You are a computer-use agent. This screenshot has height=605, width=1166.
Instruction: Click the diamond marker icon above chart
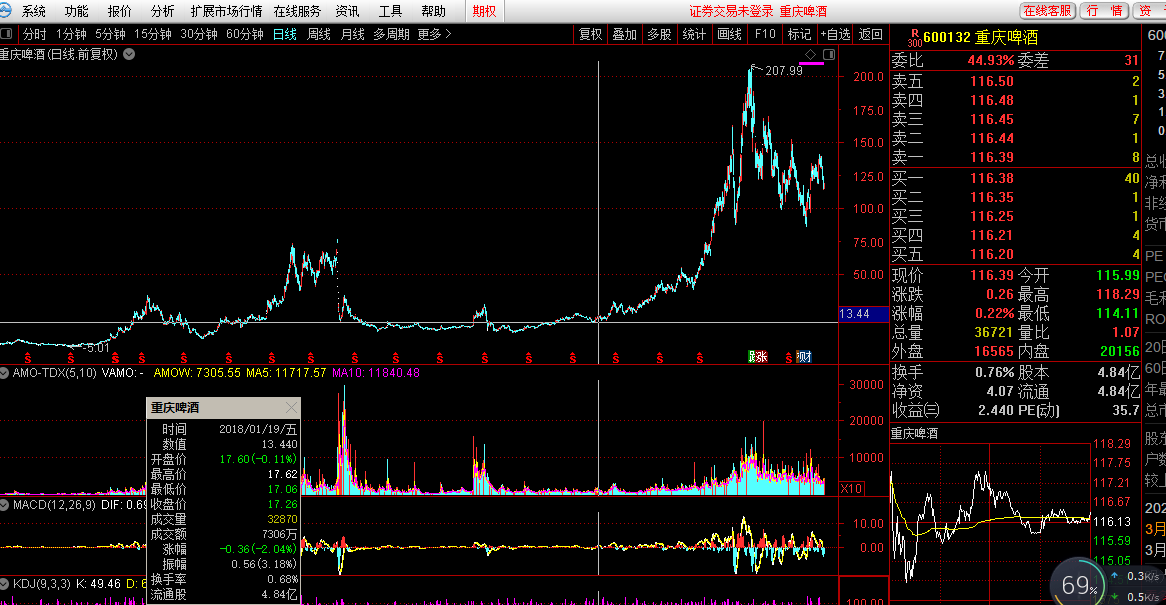tap(810, 53)
